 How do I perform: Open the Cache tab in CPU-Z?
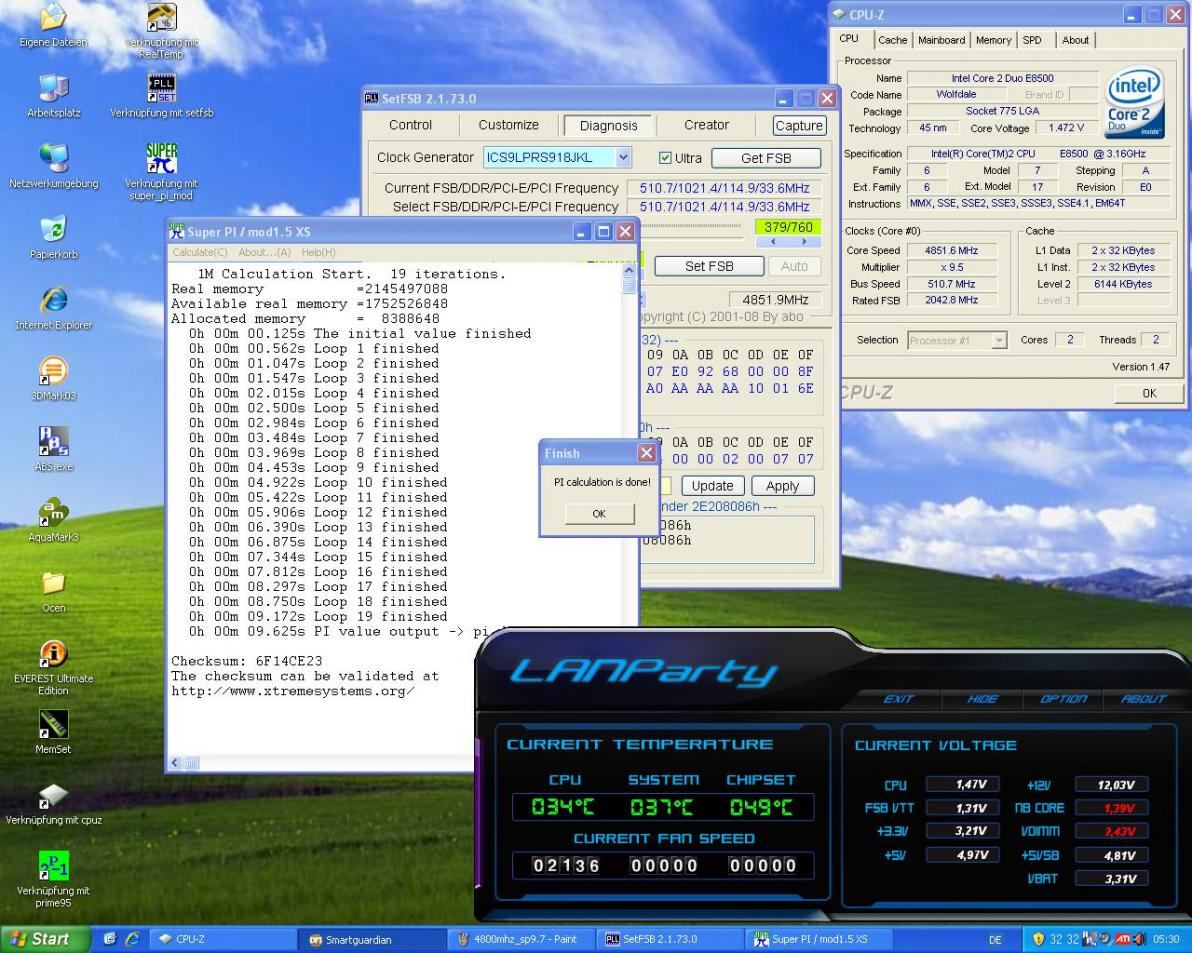click(892, 40)
